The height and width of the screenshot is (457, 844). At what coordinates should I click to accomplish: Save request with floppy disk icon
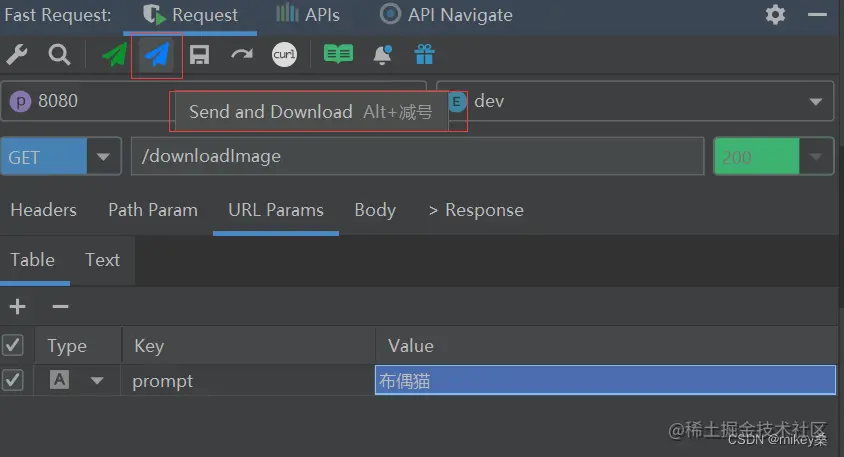pyautogui.click(x=199, y=54)
